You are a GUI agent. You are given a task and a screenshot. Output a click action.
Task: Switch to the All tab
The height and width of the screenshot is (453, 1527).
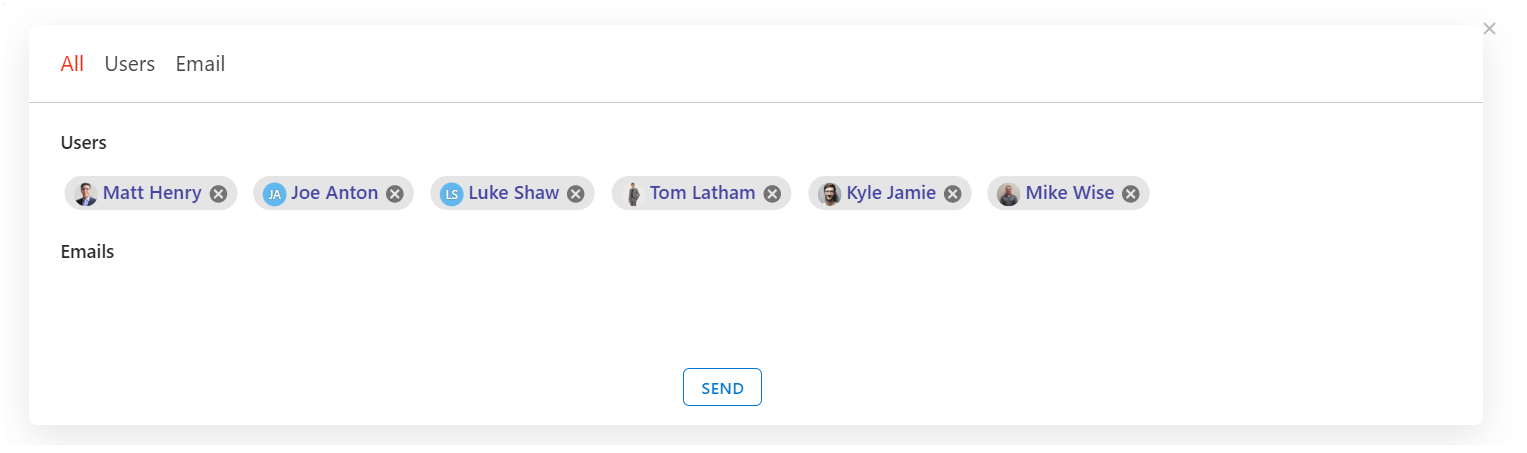(x=72, y=64)
